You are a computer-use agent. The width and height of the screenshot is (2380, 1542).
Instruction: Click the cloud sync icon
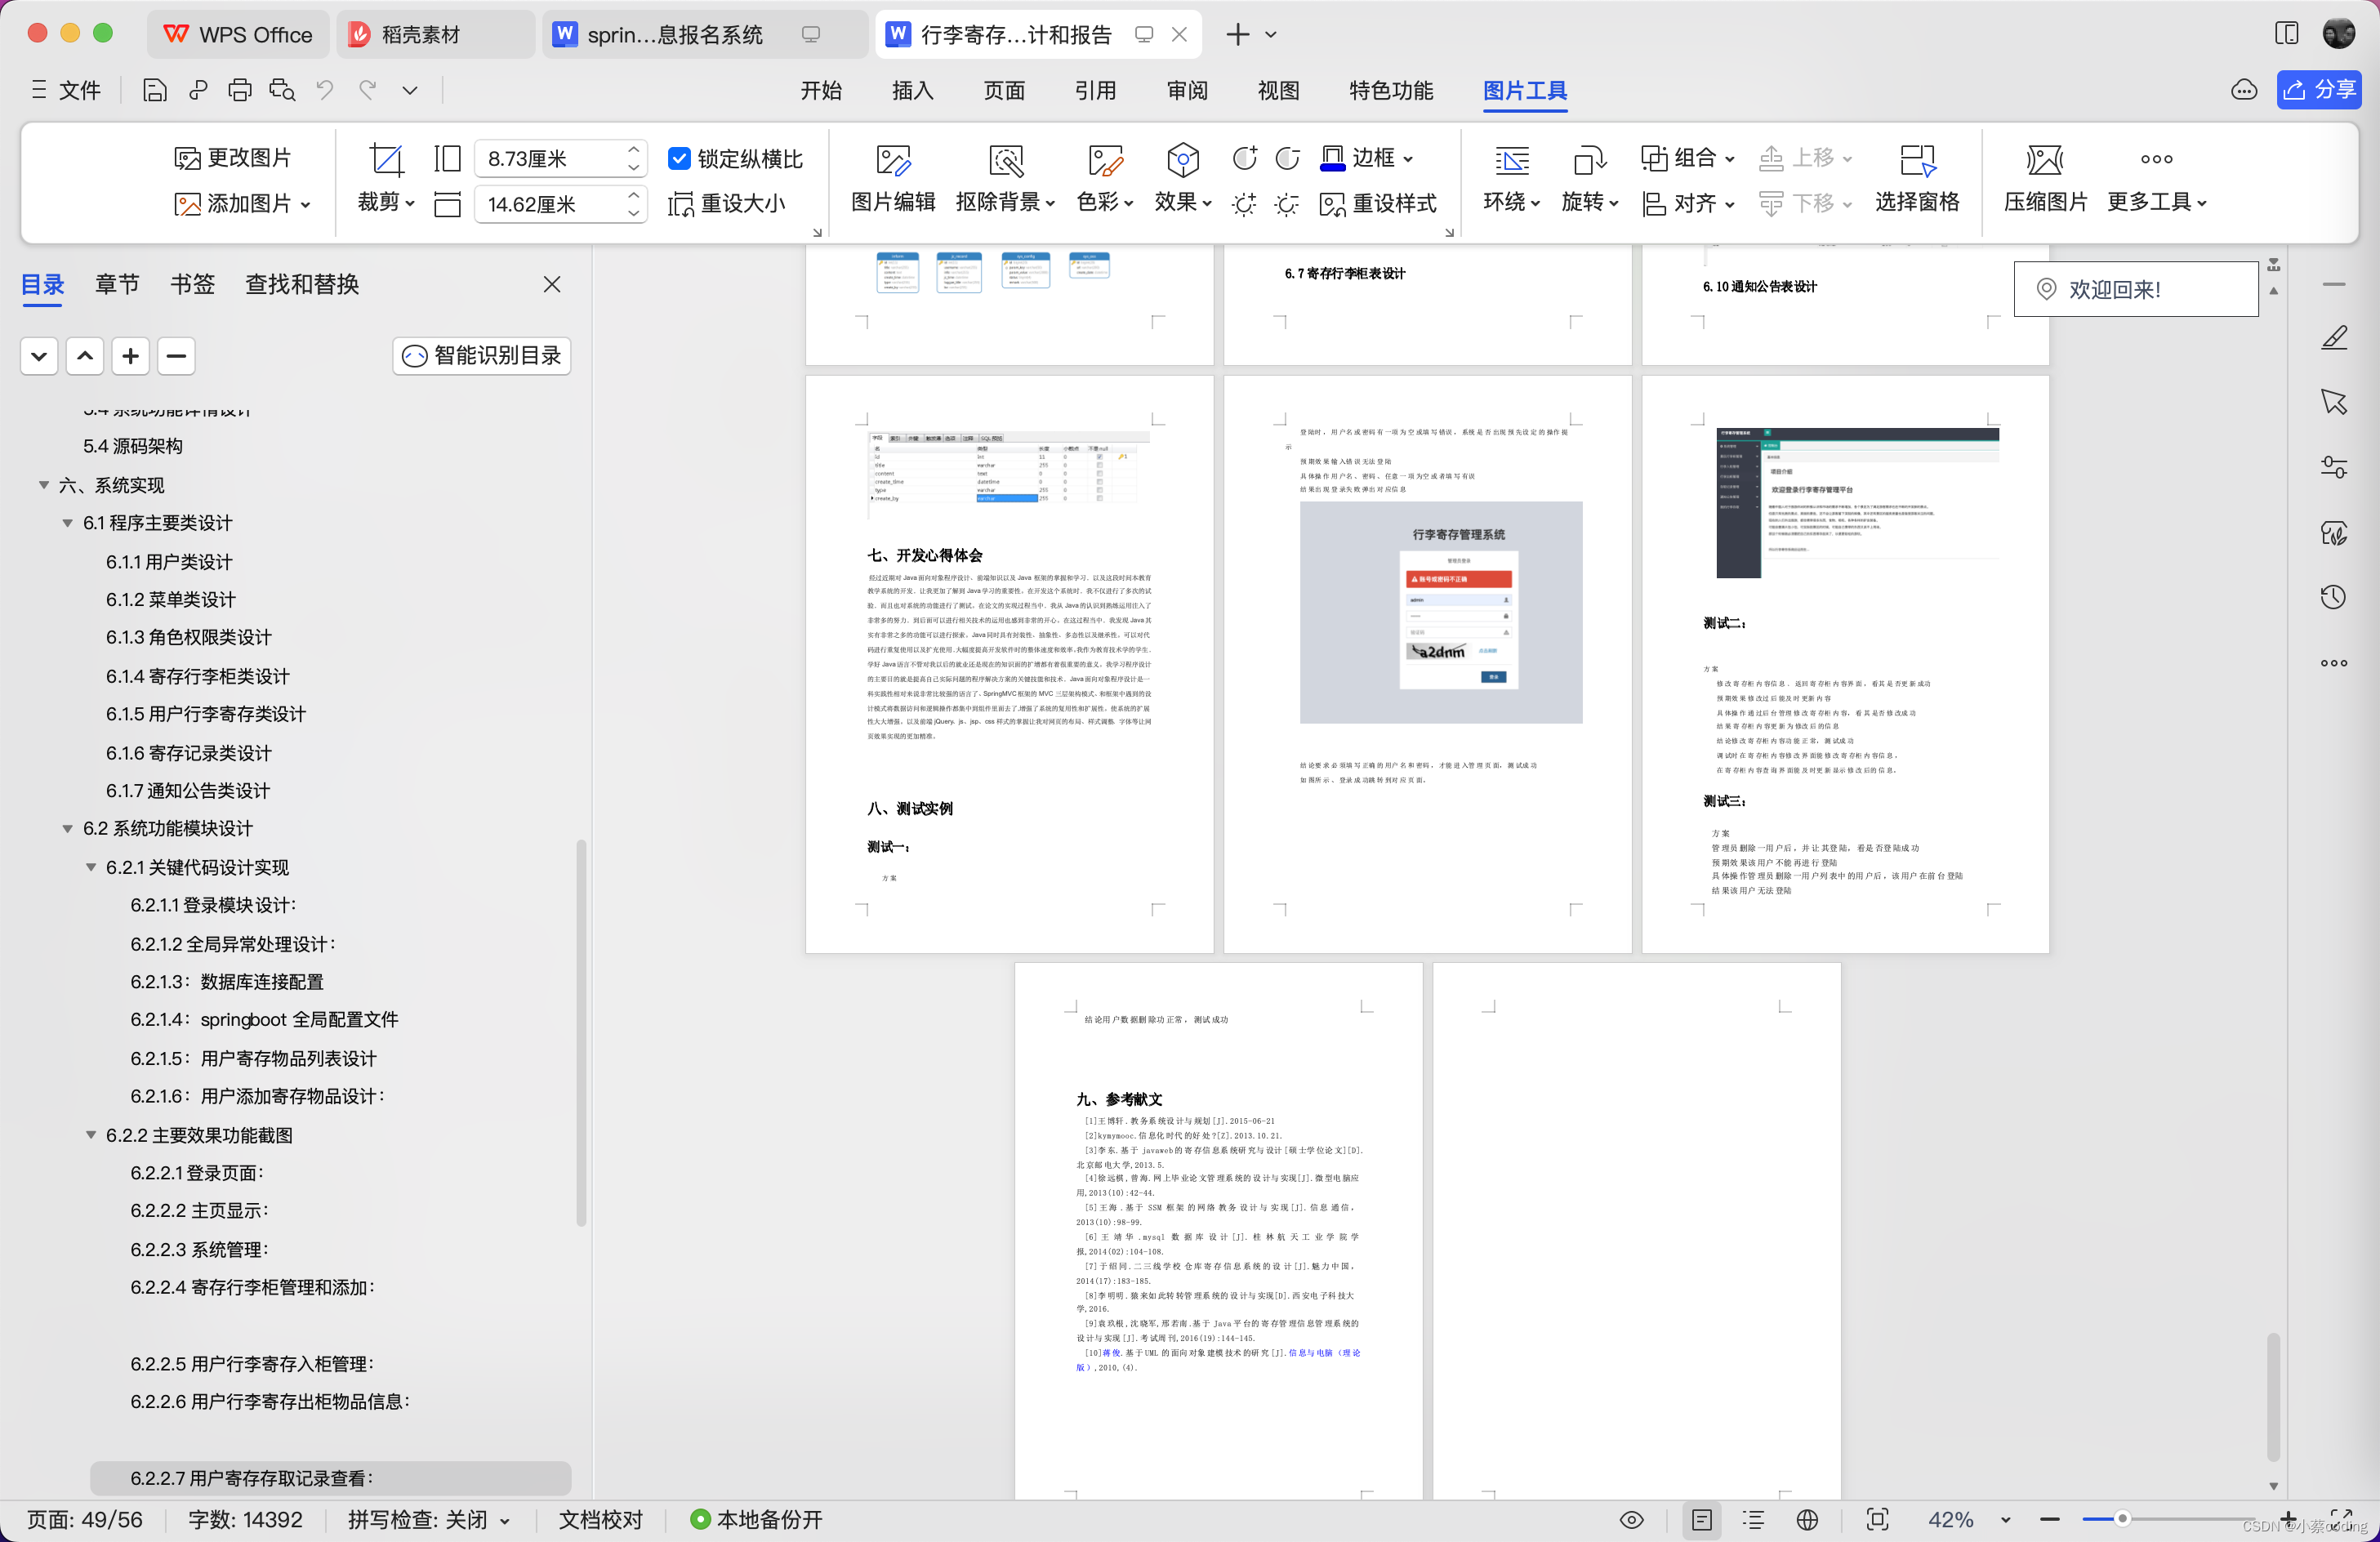(2243, 91)
